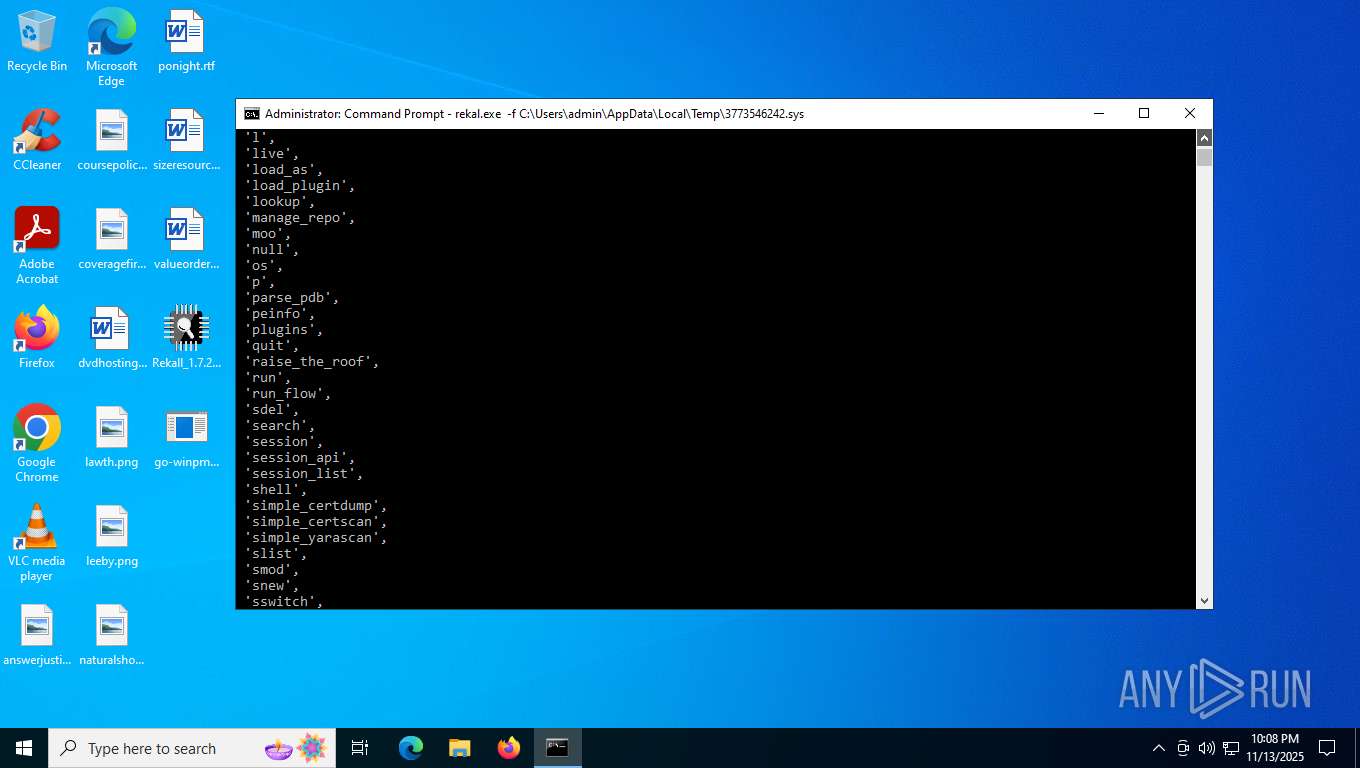This screenshot has height=768, width=1360.
Task: Click the 'manage_repo' console line
Action: click(300, 218)
